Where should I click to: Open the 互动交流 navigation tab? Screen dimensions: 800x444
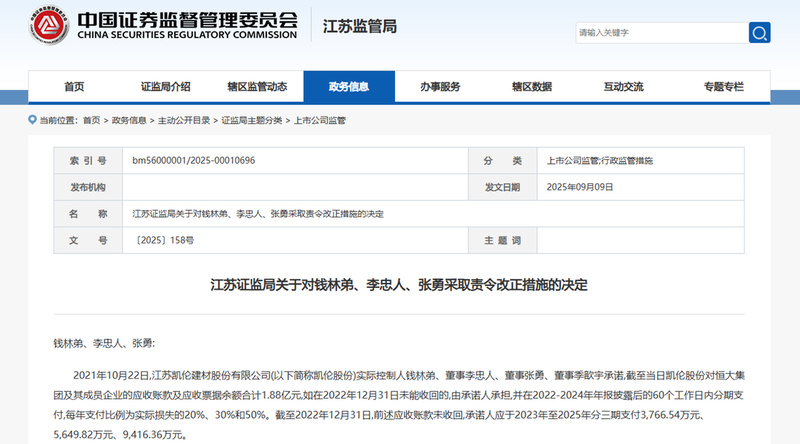point(623,87)
